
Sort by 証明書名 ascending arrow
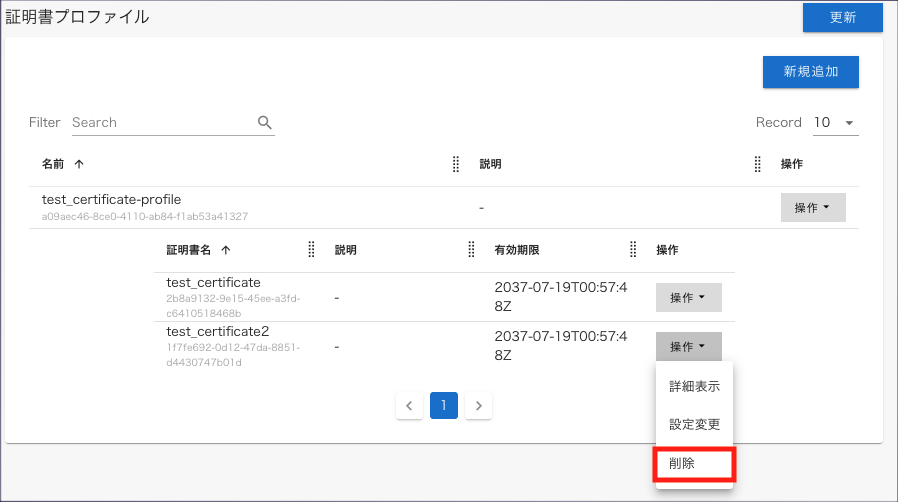[x=226, y=250]
